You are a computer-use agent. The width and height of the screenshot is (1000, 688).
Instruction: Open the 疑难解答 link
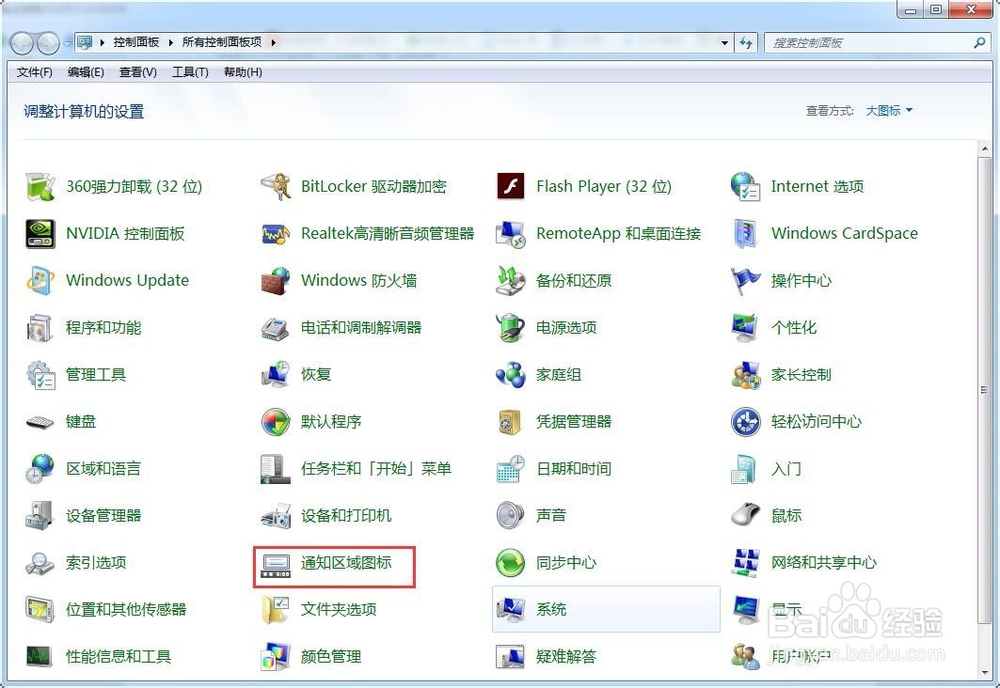566,657
